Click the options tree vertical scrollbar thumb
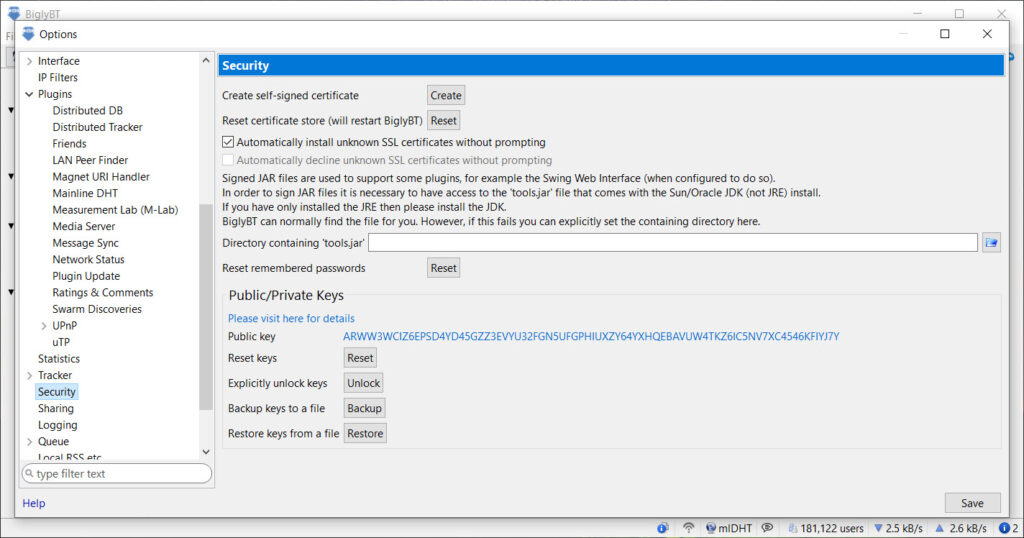The width and height of the screenshot is (1024, 538). [206, 307]
